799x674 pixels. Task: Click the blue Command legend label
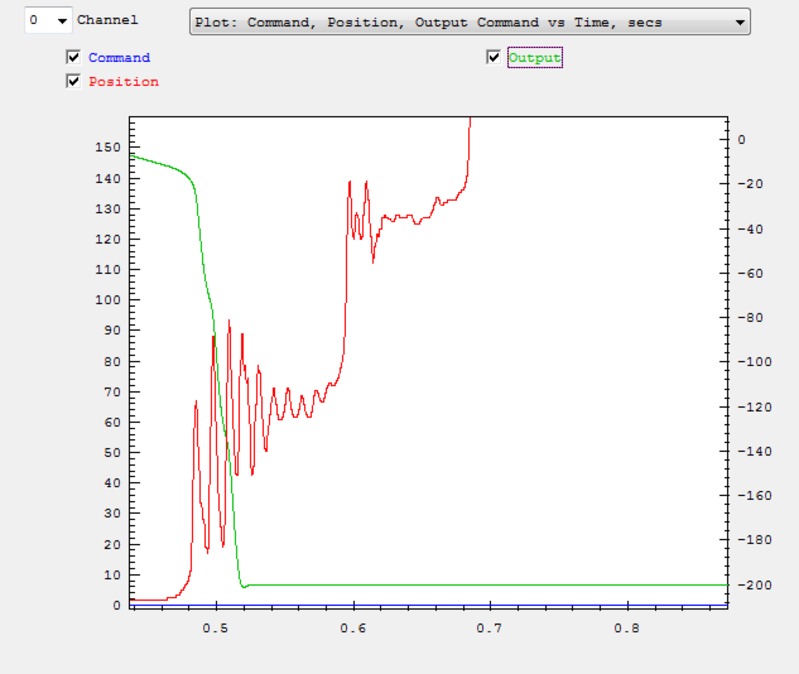click(119, 58)
